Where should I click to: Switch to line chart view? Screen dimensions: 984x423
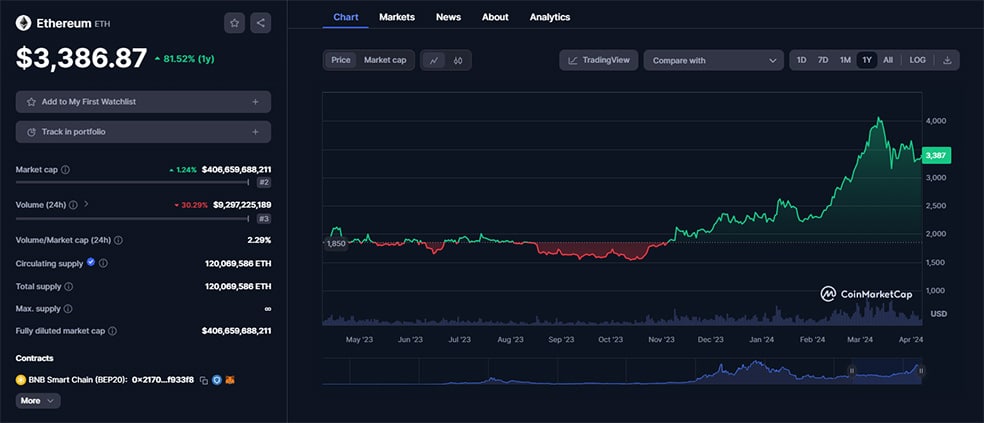point(434,60)
